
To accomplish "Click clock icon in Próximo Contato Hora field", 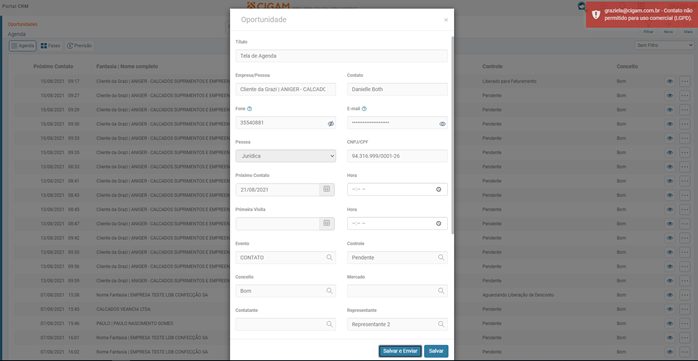I will pos(438,190).
